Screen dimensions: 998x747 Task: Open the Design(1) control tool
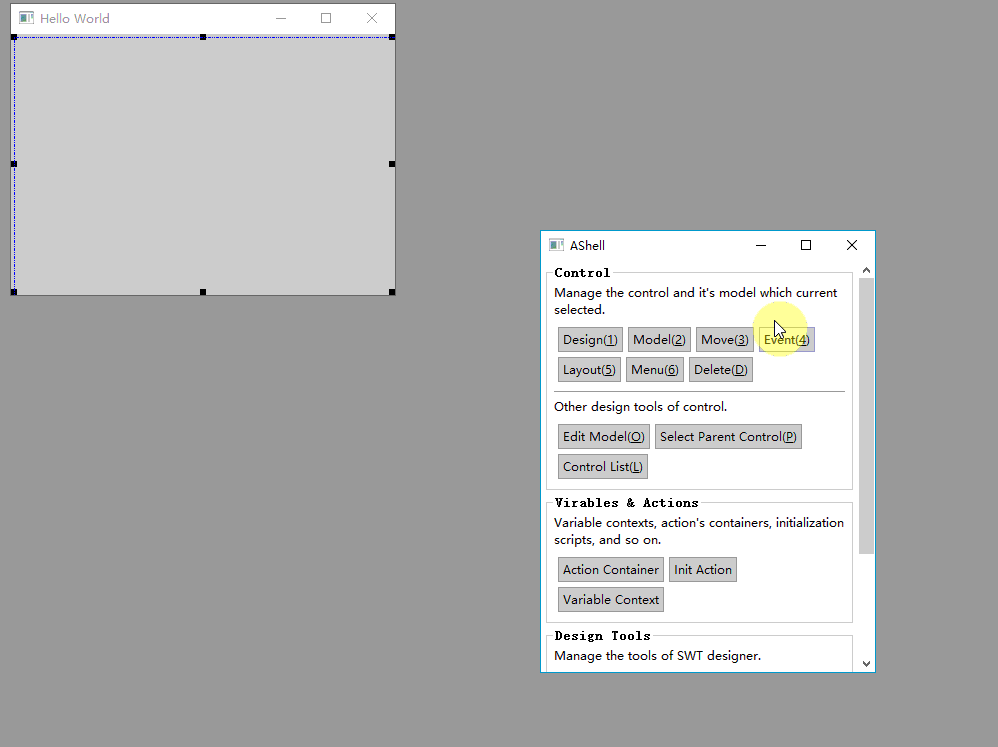[x=590, y=340]
